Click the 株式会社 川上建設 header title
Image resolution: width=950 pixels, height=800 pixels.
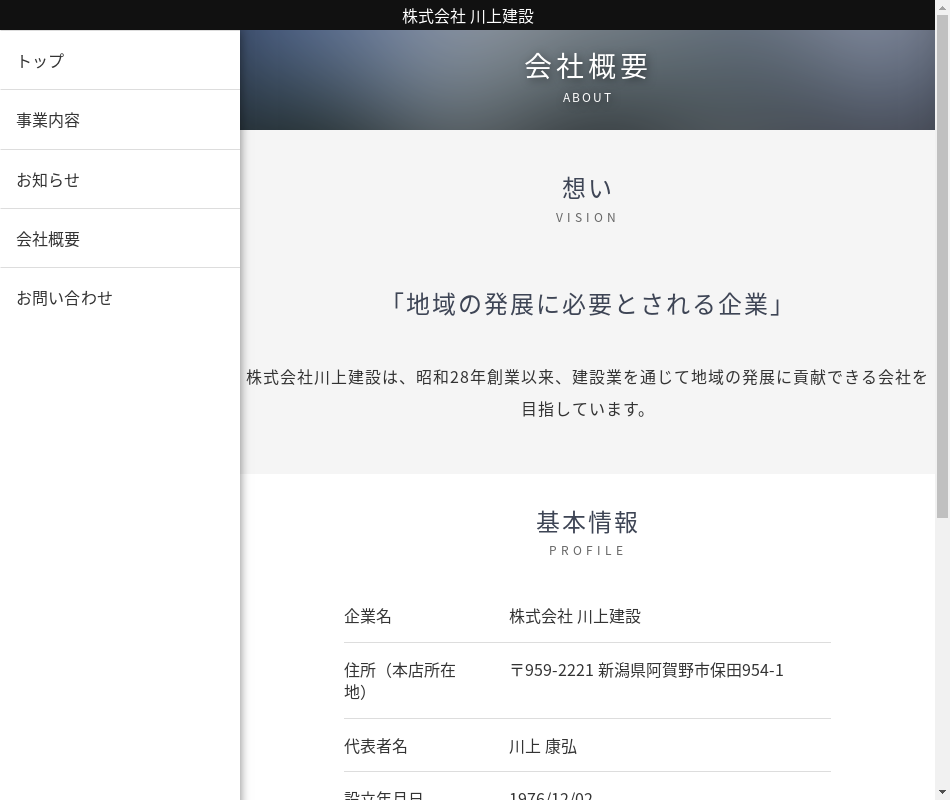[468, 16]
